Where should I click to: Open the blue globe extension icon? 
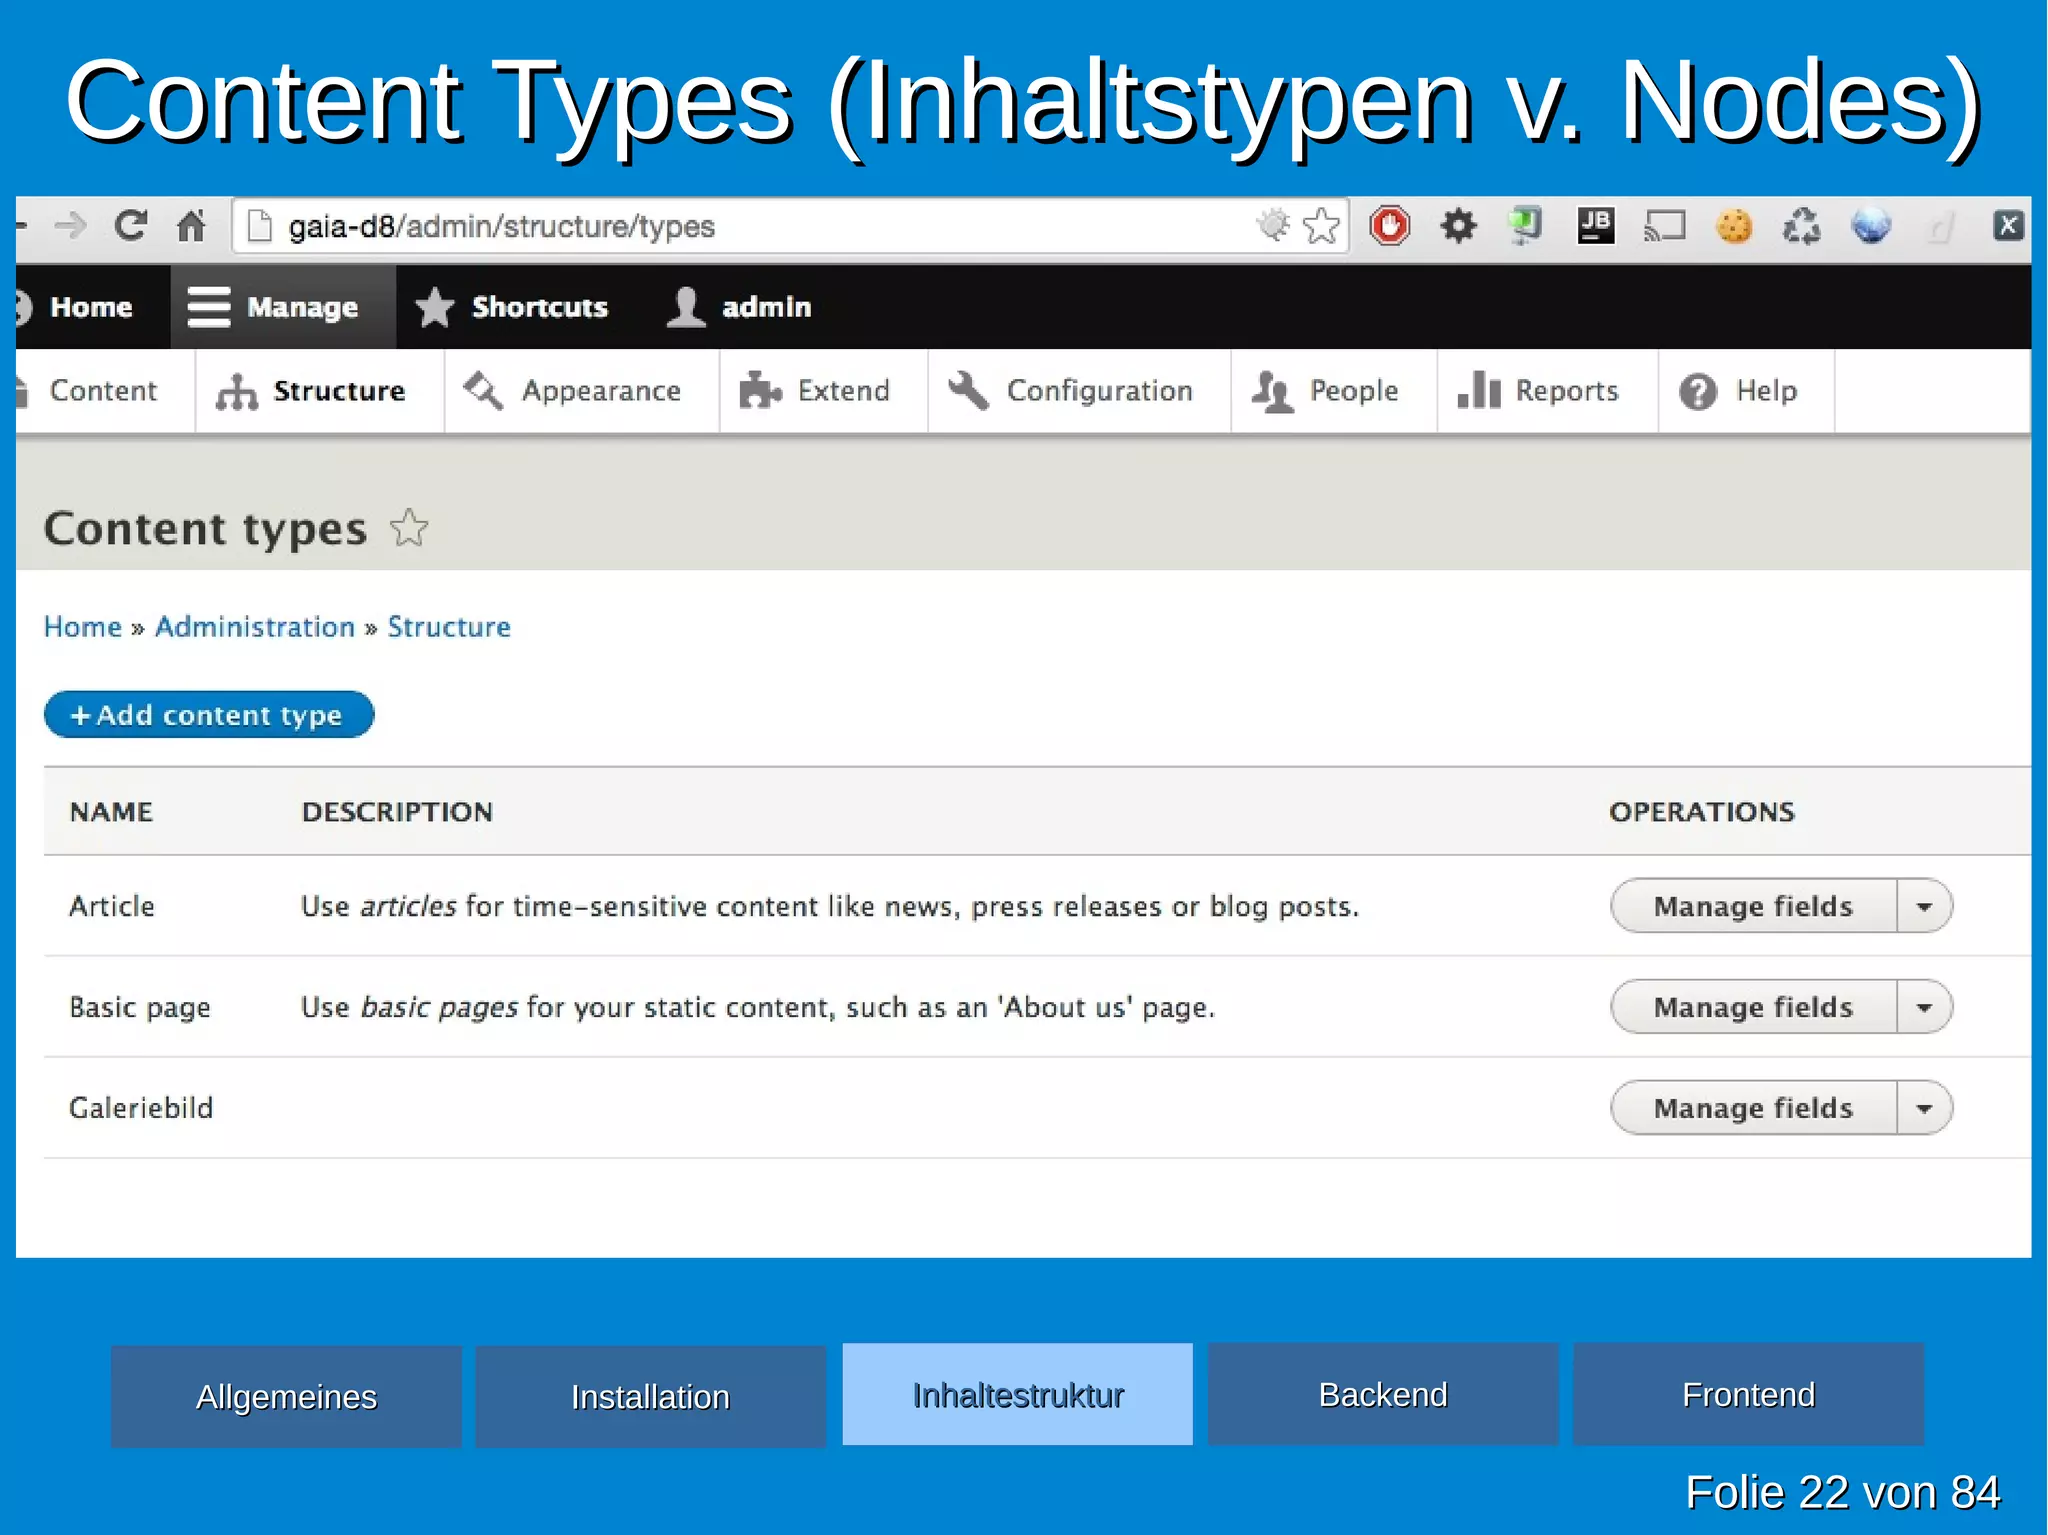coord(1871,226)
